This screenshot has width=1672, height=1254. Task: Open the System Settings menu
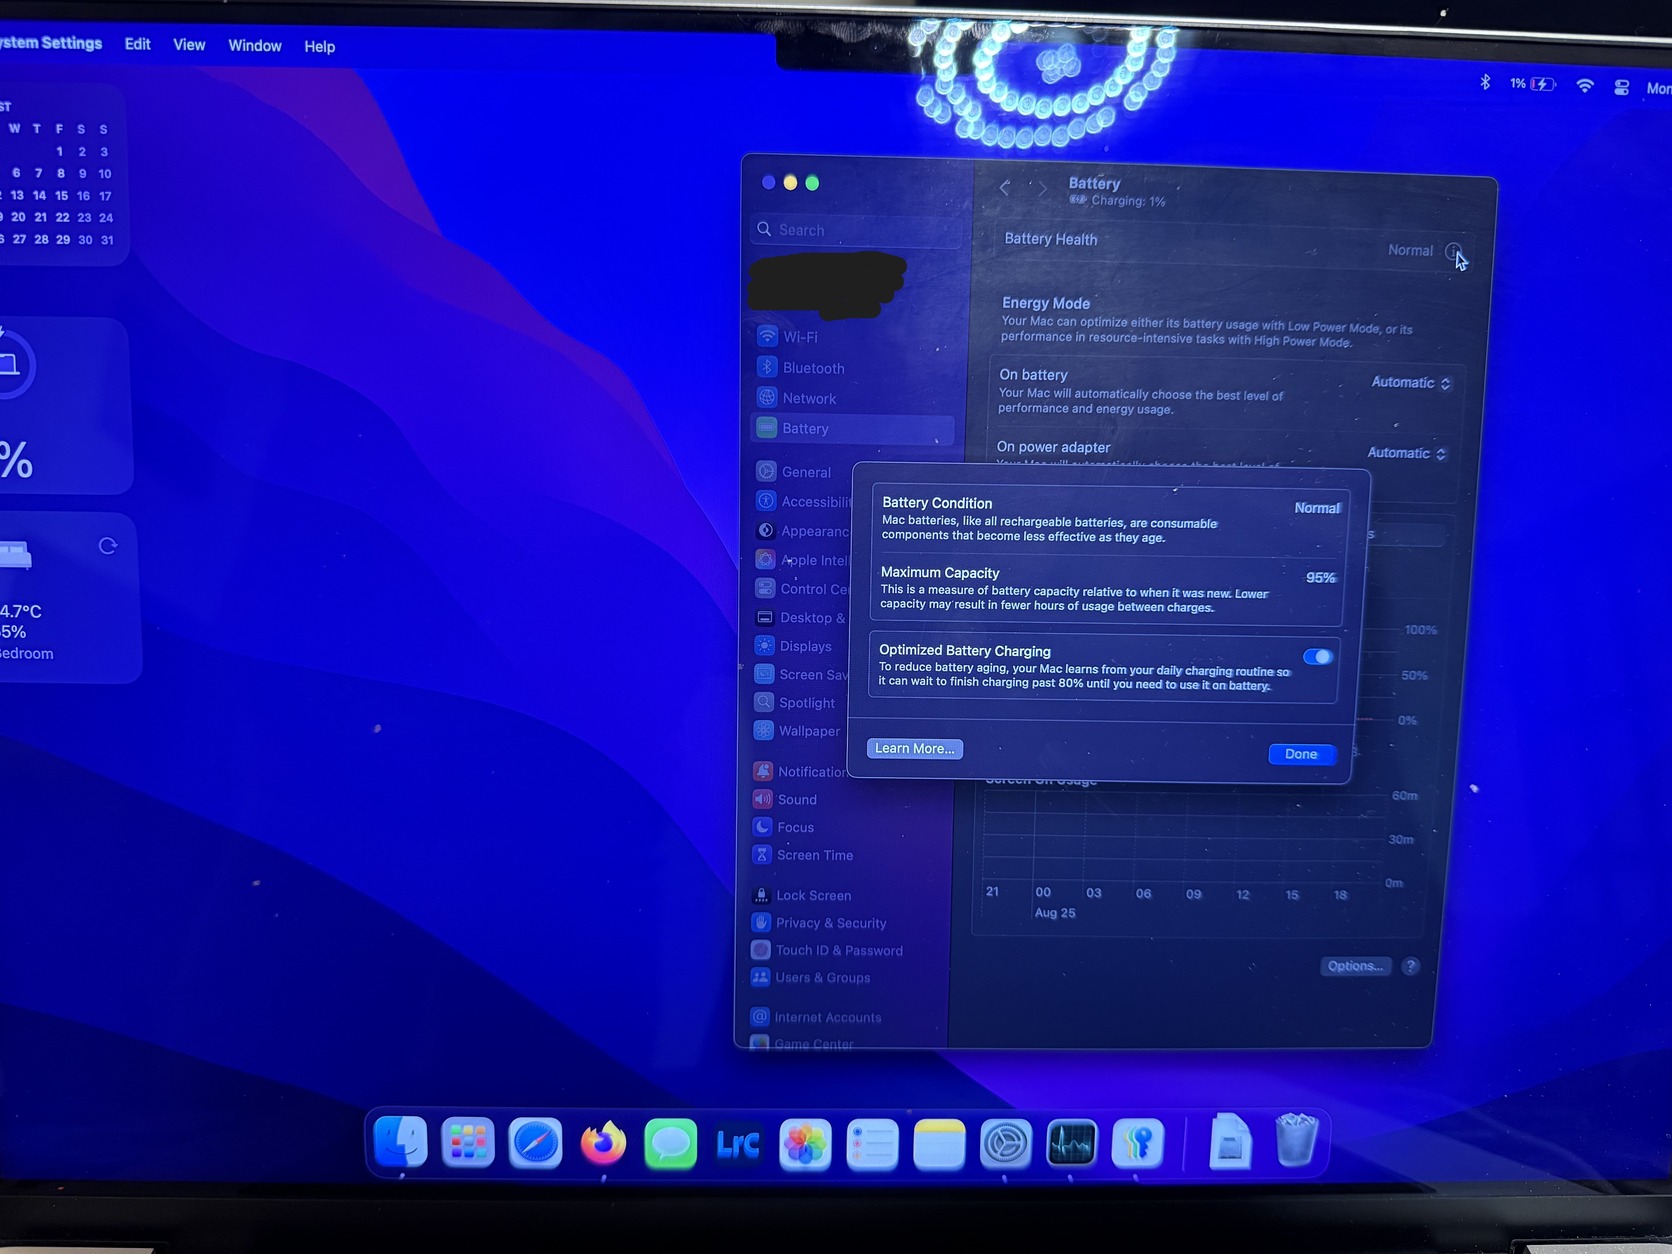click(51, 43)
